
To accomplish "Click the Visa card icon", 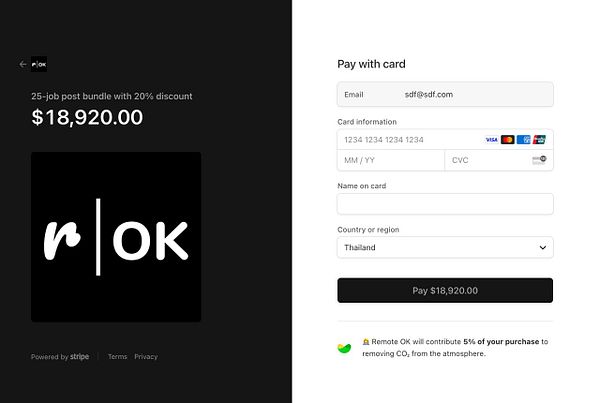I will (491, 140).
